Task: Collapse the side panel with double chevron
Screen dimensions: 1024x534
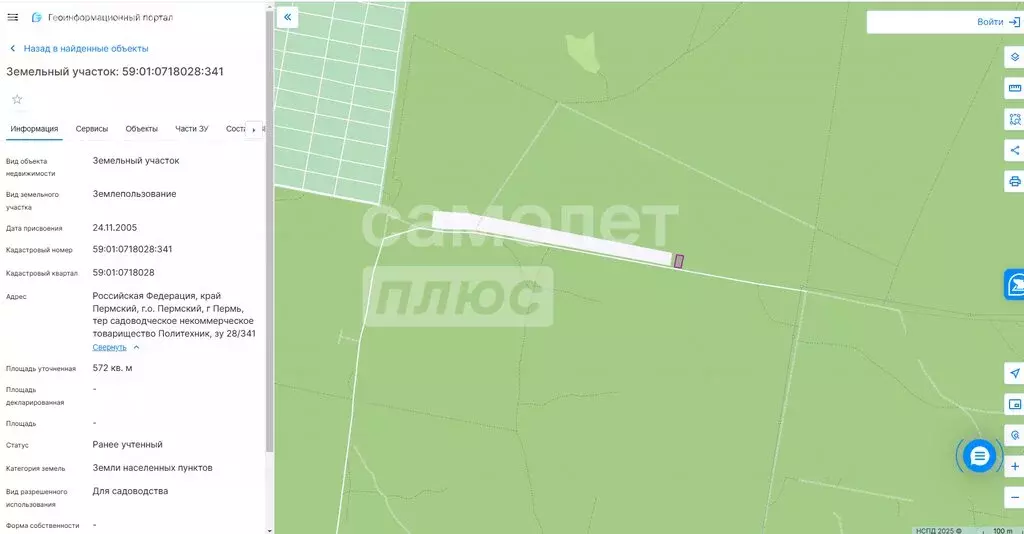Action: tap(287, 18)
